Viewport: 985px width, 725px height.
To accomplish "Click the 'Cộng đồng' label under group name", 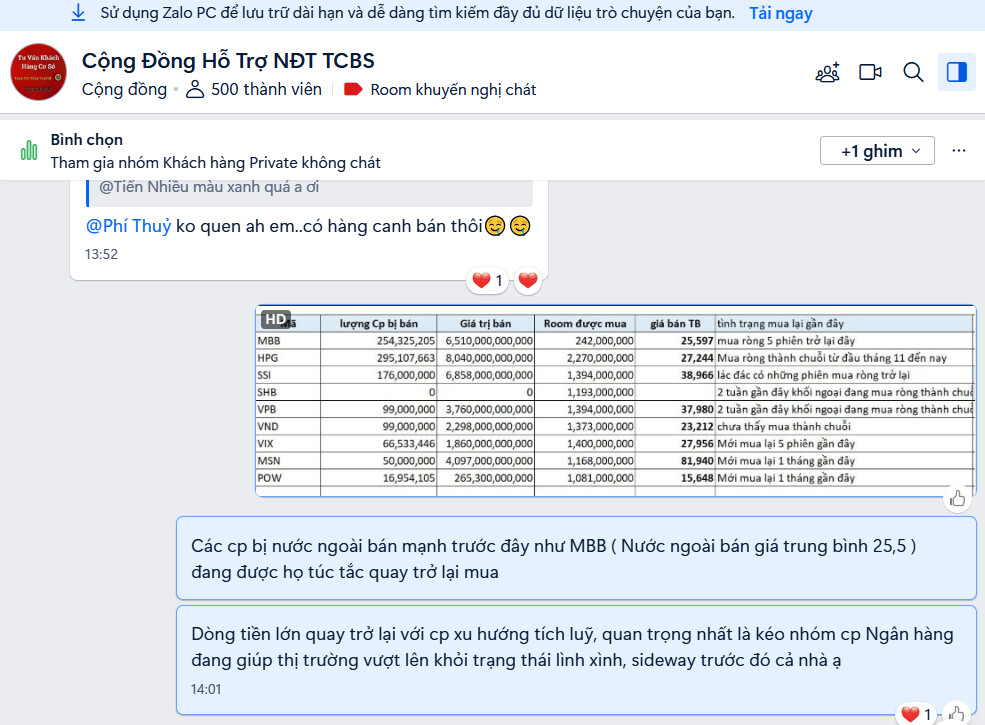I will [x=124, y=89].
